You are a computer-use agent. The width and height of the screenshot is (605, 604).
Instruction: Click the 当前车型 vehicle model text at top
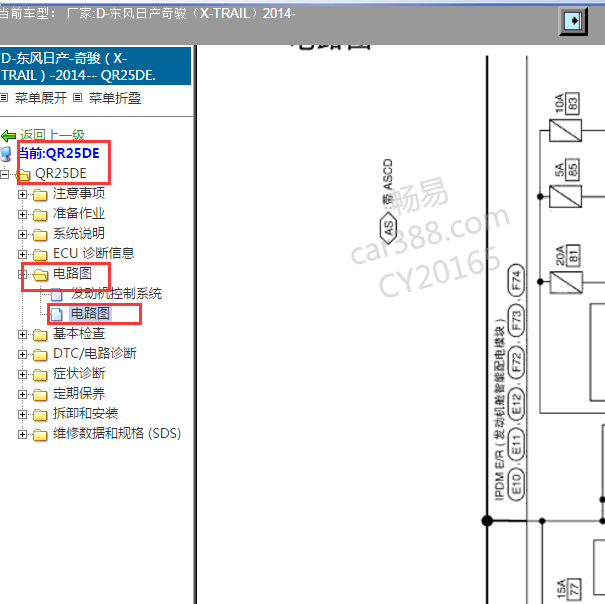[147, 14]
